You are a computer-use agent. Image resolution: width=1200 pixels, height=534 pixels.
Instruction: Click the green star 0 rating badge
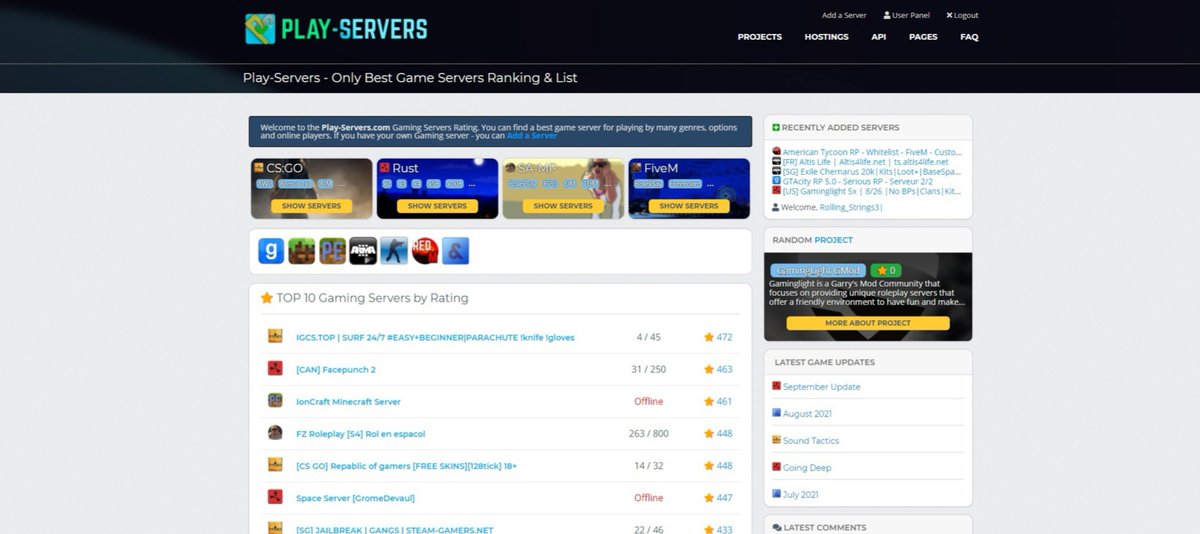tap(886, 270)
